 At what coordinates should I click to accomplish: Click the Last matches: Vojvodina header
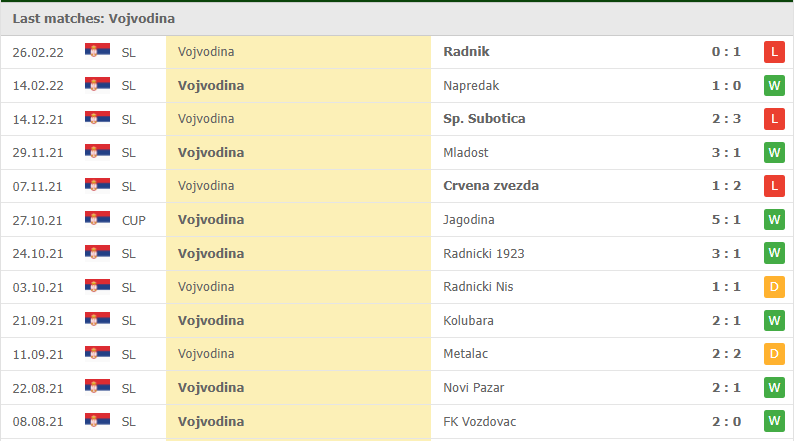[x=94, y=19]
